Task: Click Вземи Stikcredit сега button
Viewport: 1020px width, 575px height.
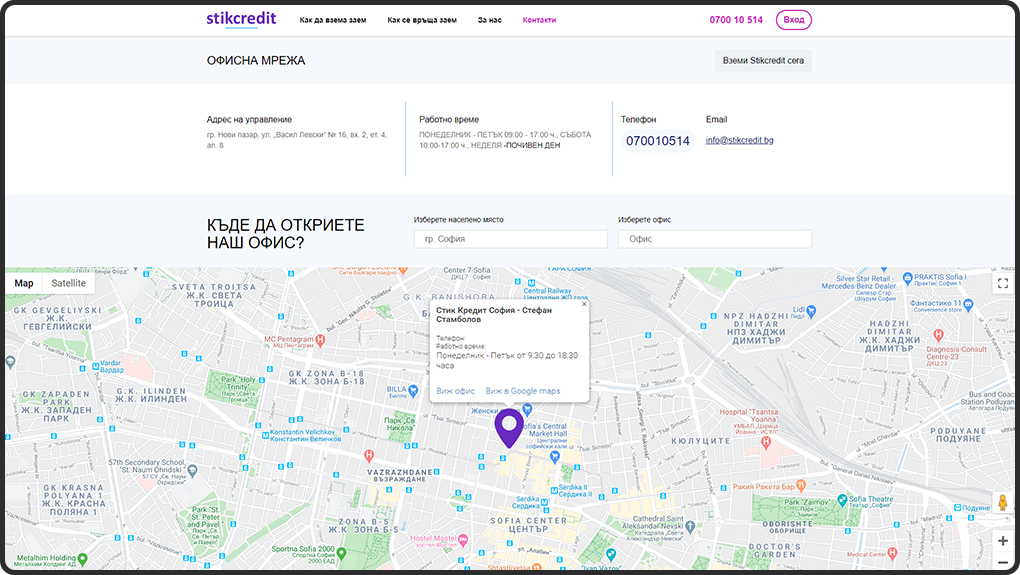Action: pos(763,60)
